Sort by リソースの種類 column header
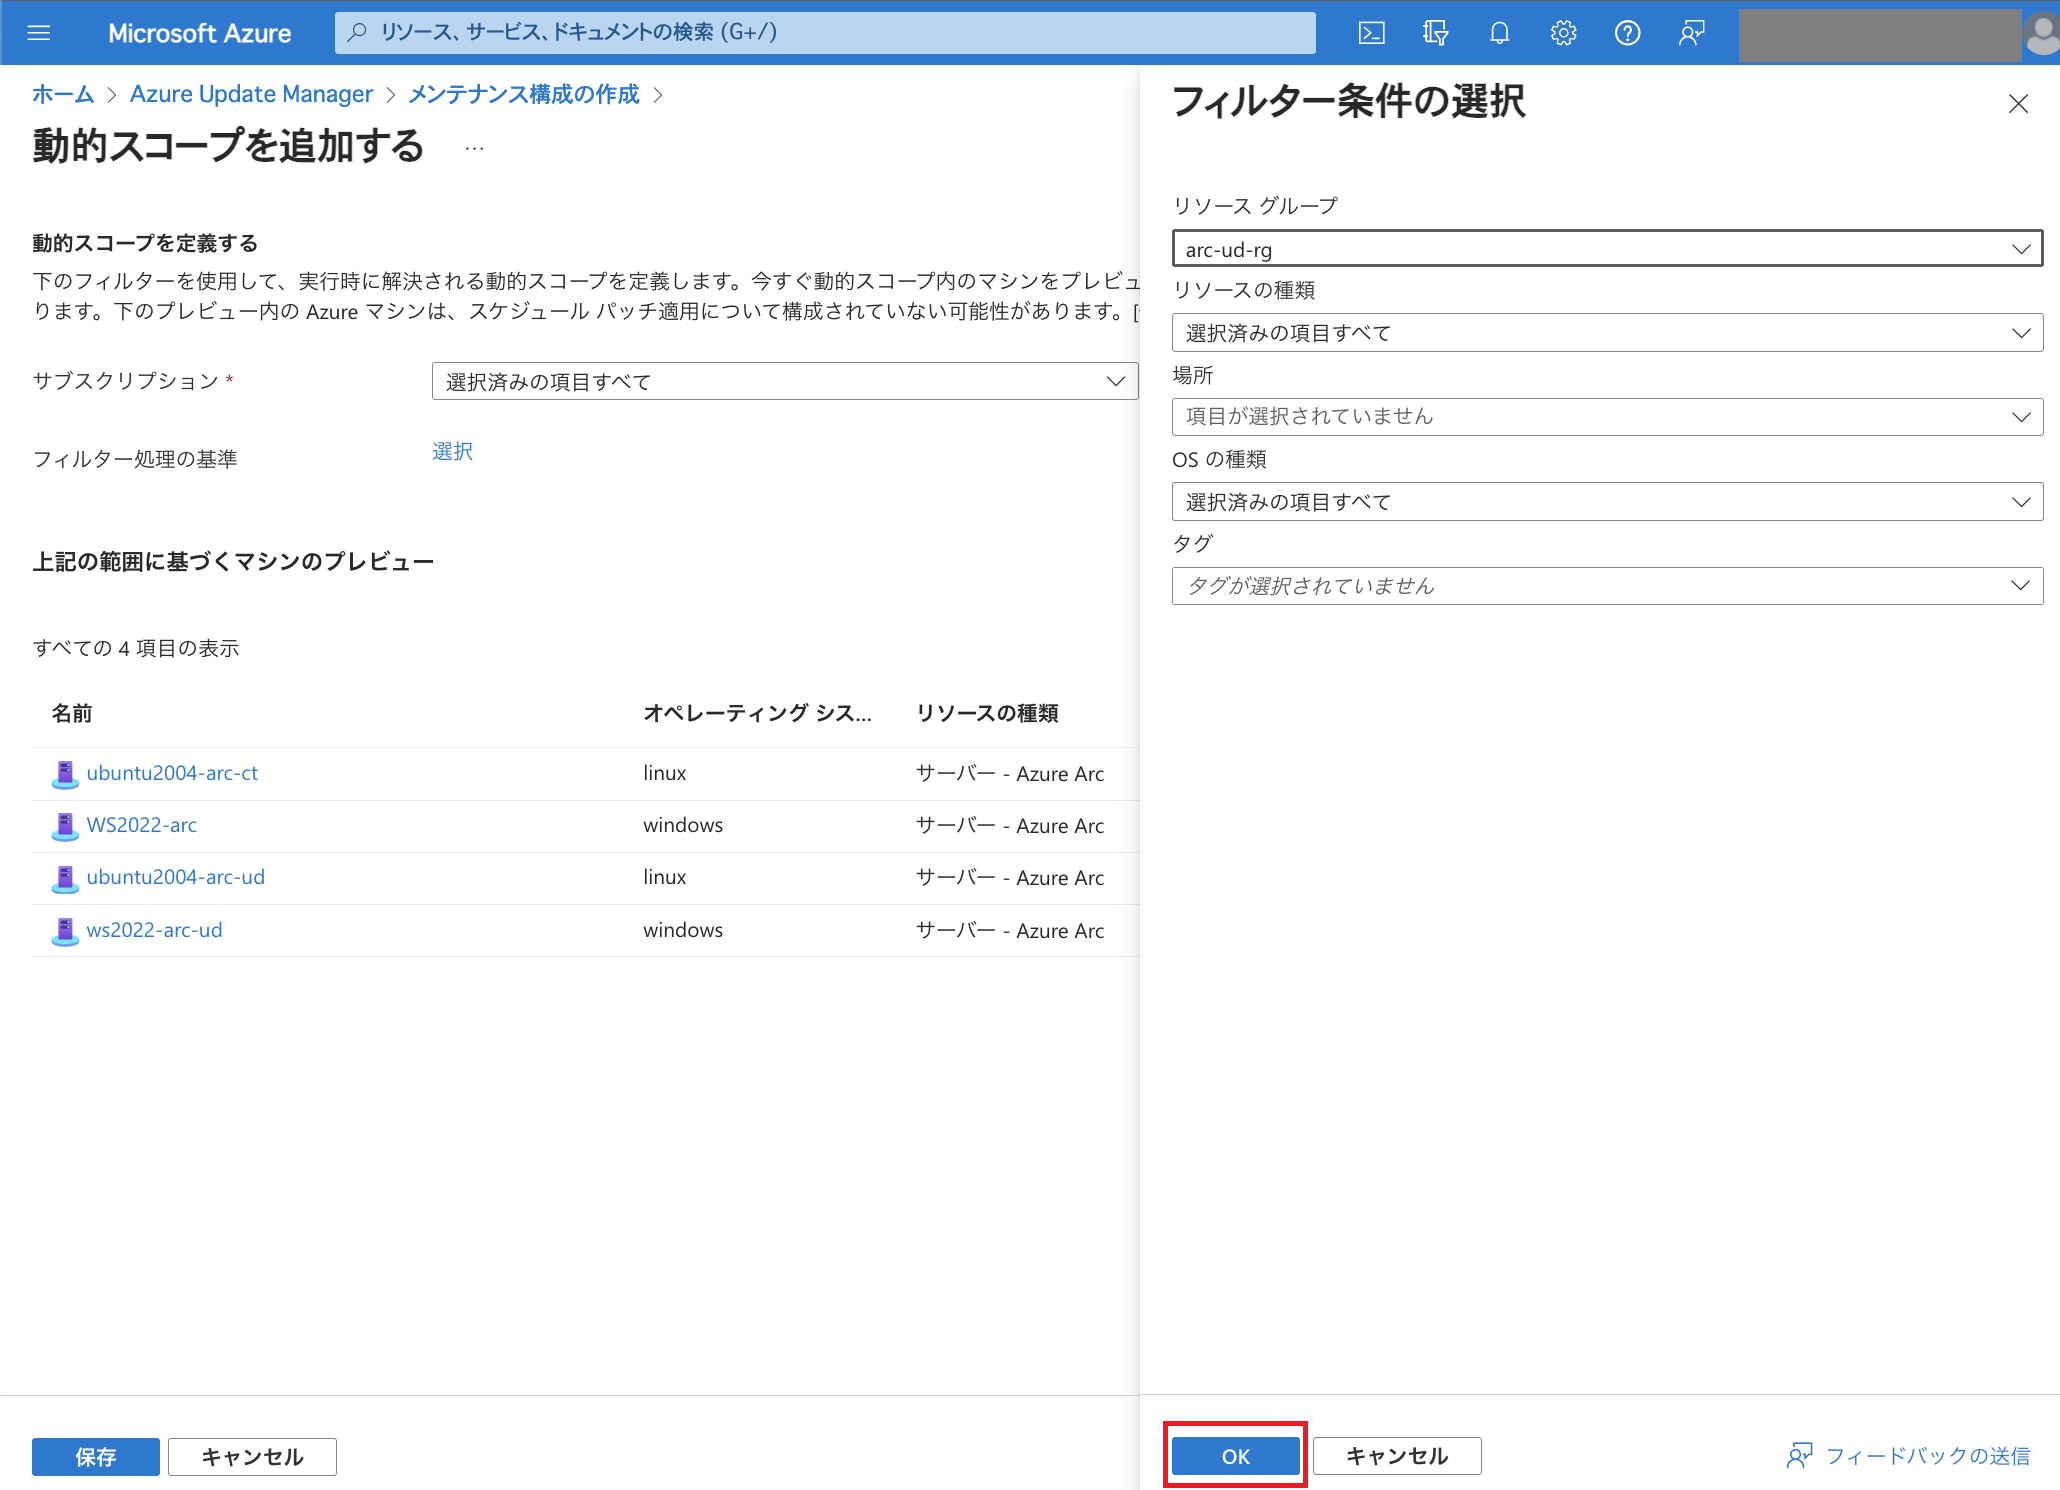2060x1490 pixels. (x=987, y=713)
